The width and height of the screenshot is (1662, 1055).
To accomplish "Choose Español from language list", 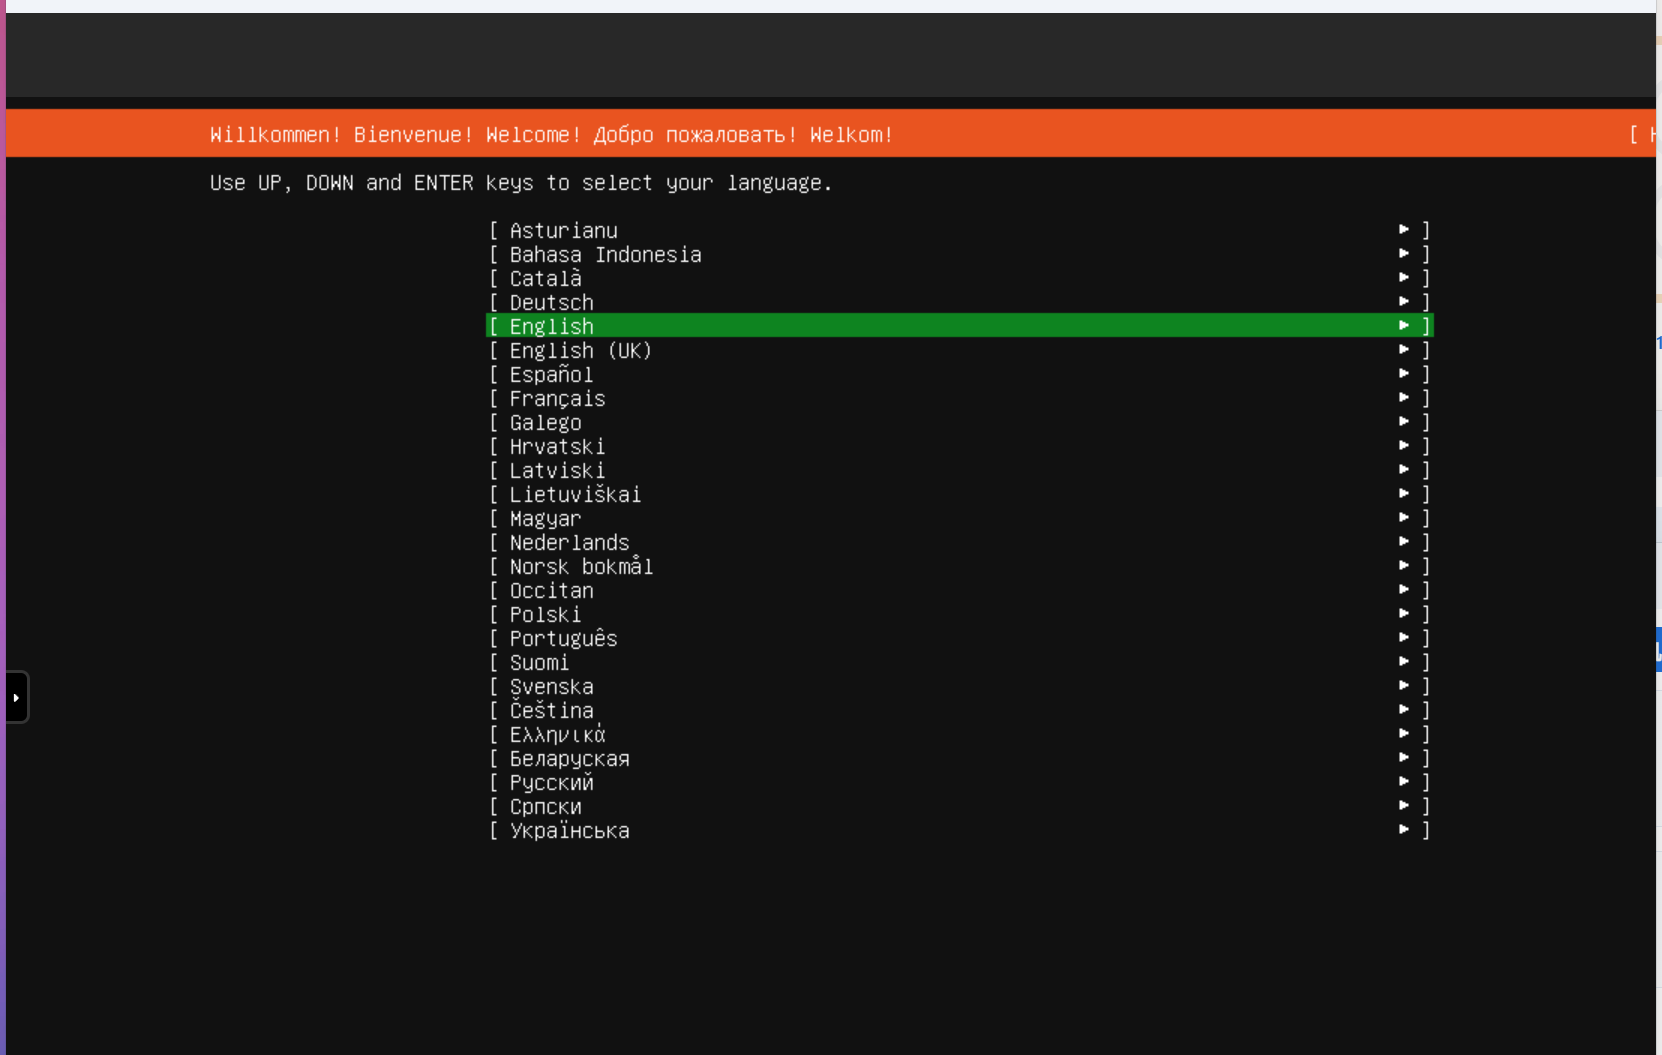I will coord(960,374).
